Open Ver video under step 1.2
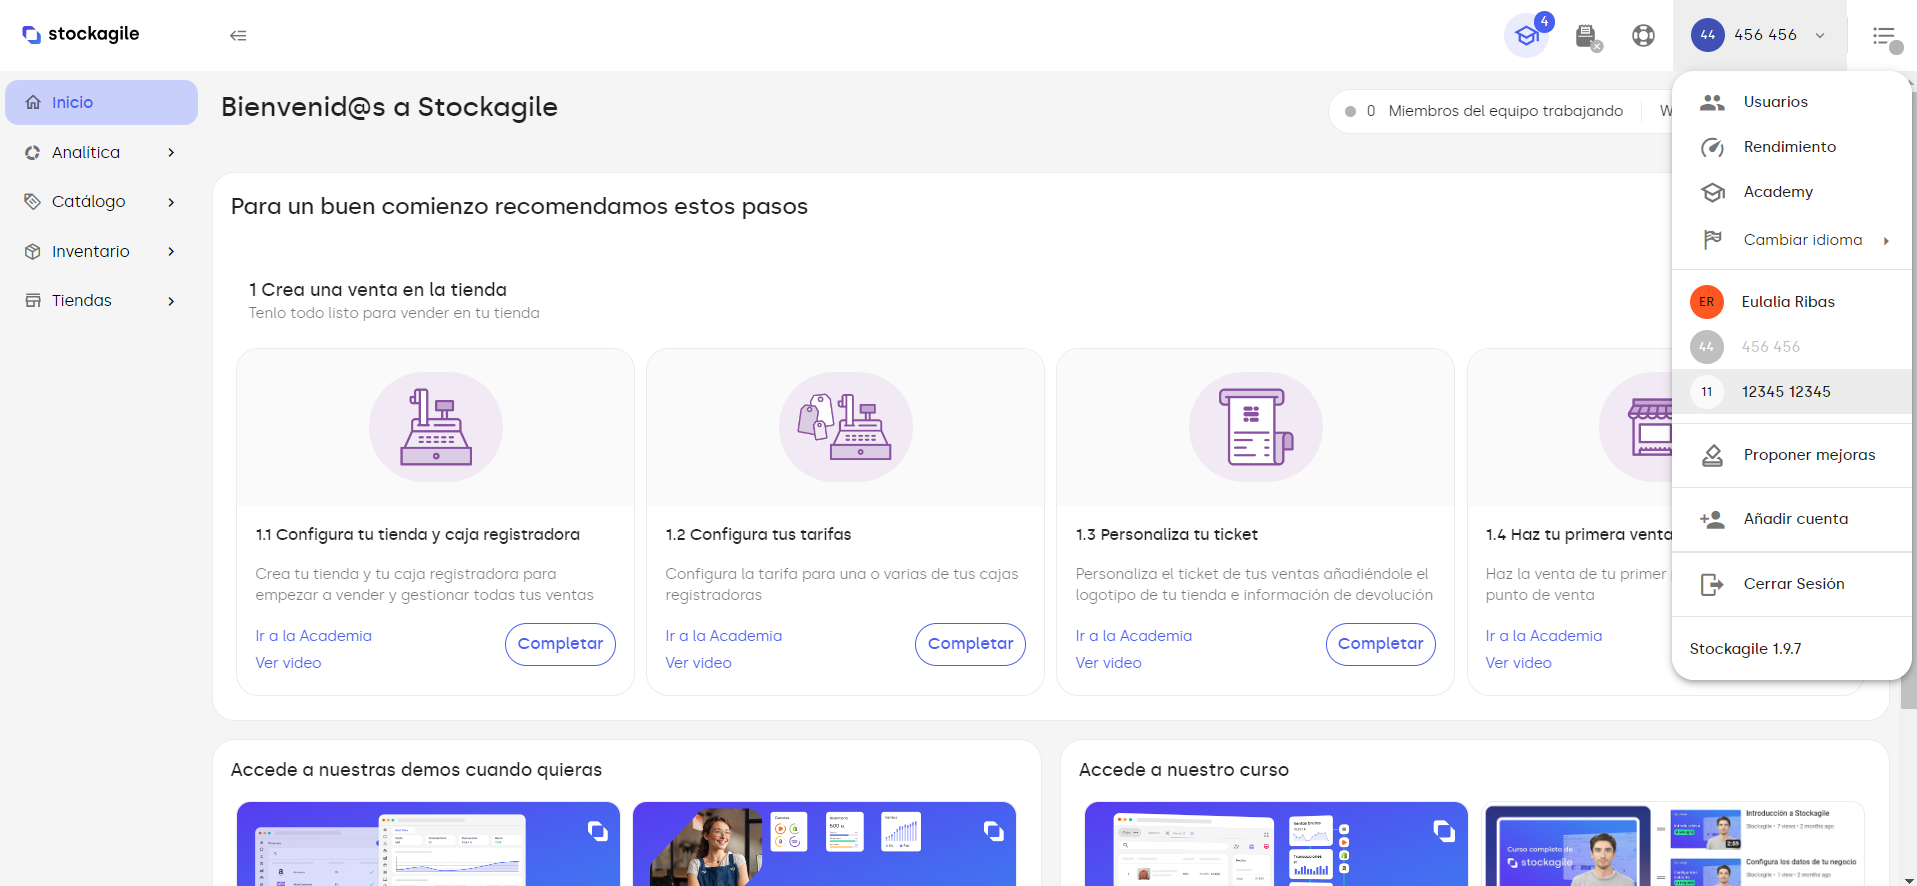The height and width of the screenshot is (886, 1917). coord(698,663)
